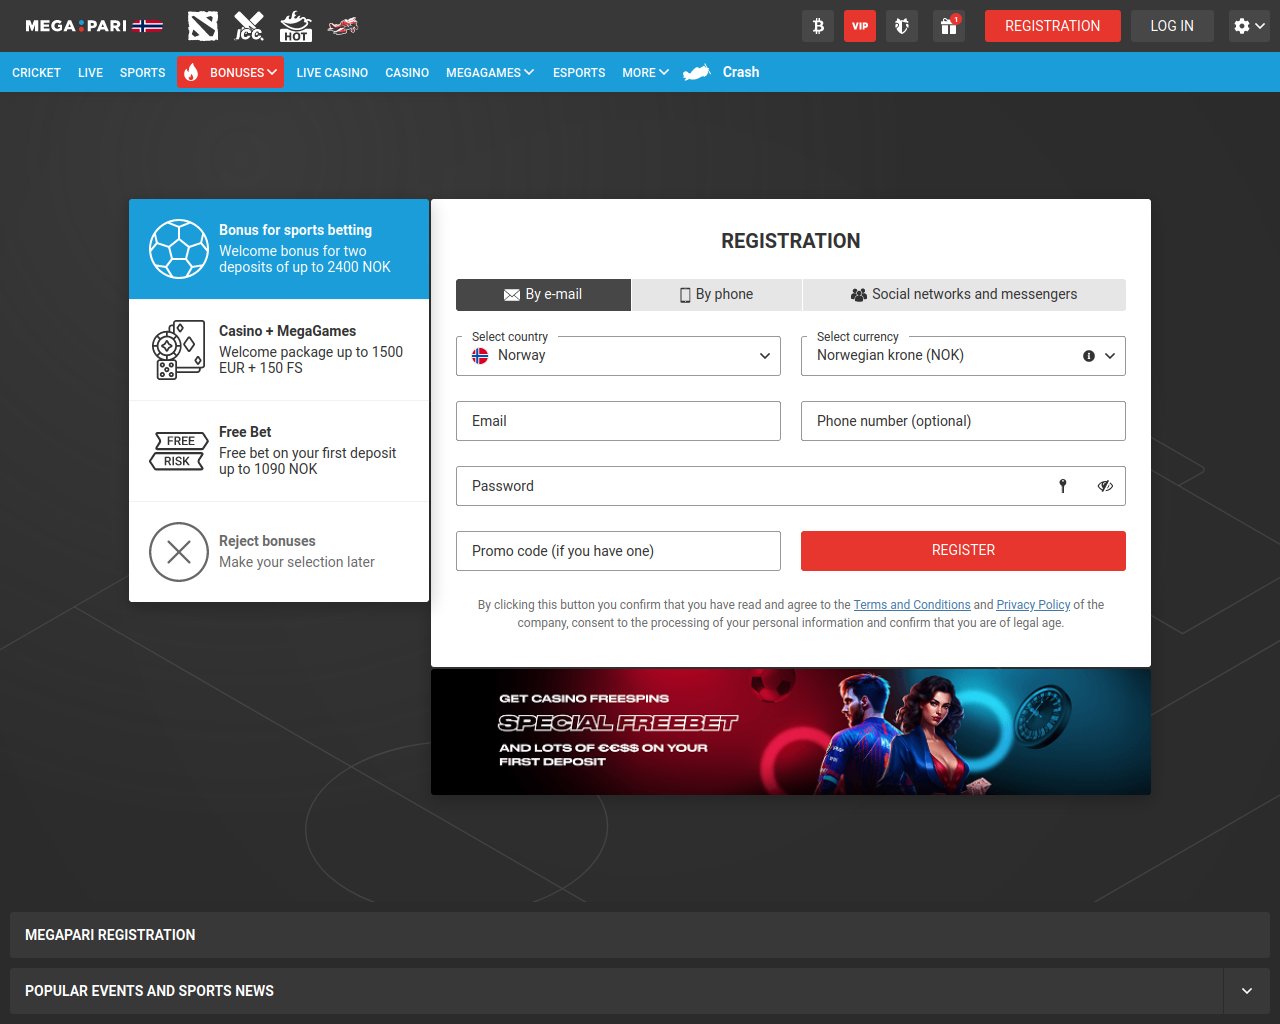Switch to the By e-mail tab
1280x1024 pixels.
543,294
